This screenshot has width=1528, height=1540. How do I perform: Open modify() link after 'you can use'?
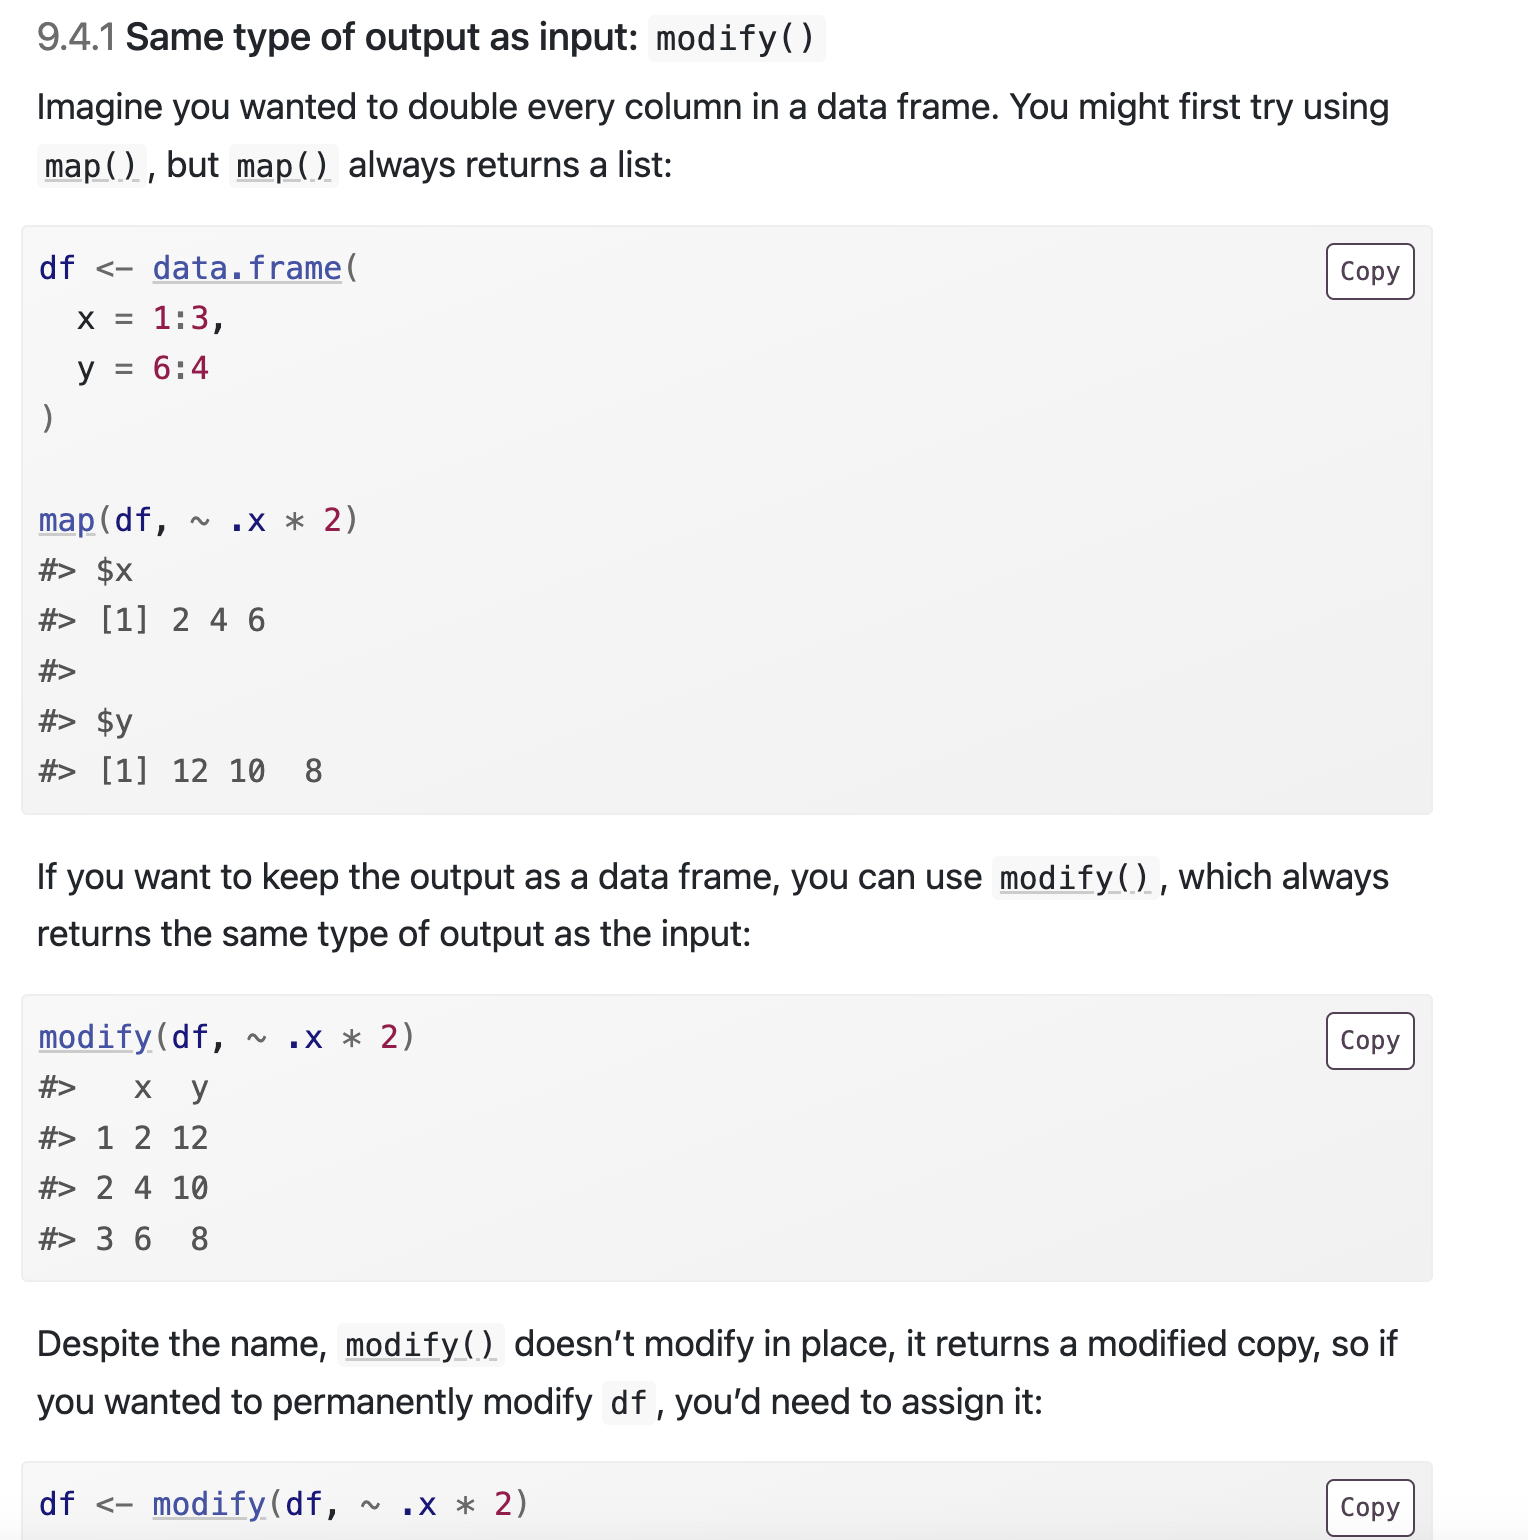point(1074,878)
